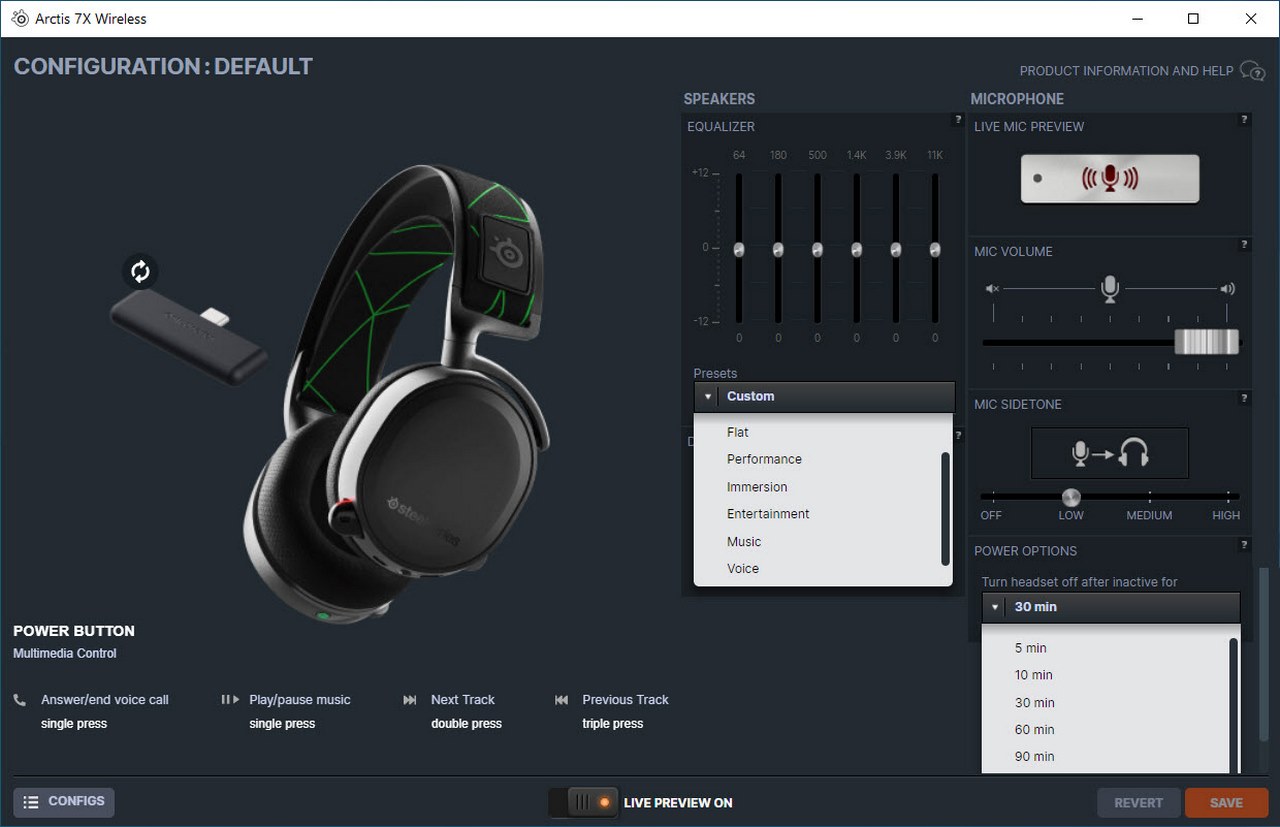Click the mic-to-headphones sidetone icon
Image resolution: width=1280 pixels, height=827 pixels.
[1110, 453]
